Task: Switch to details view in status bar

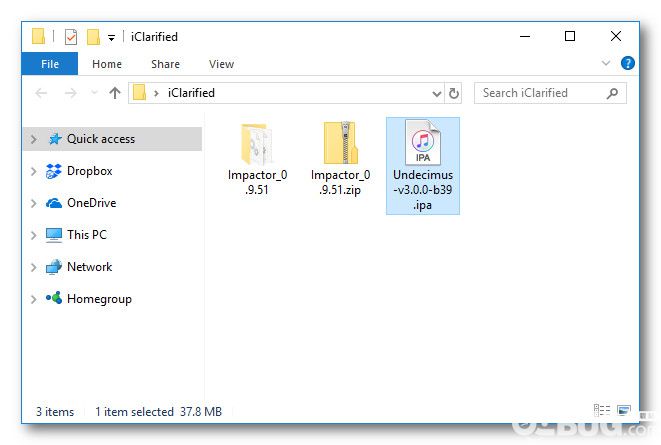Action: coord(602,410)
